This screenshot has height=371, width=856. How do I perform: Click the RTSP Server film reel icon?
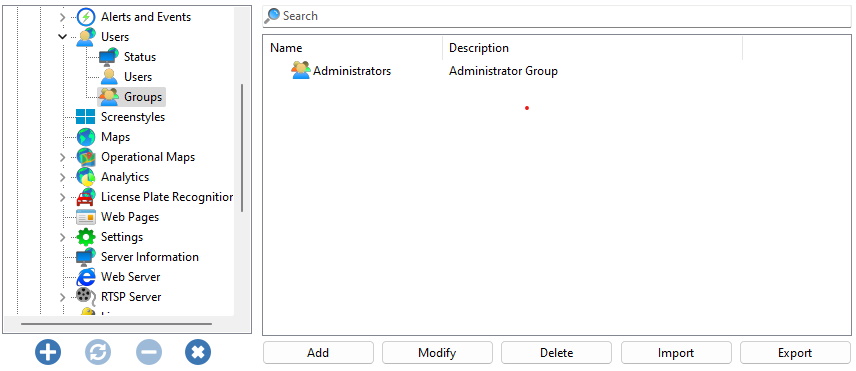point(86,297)
